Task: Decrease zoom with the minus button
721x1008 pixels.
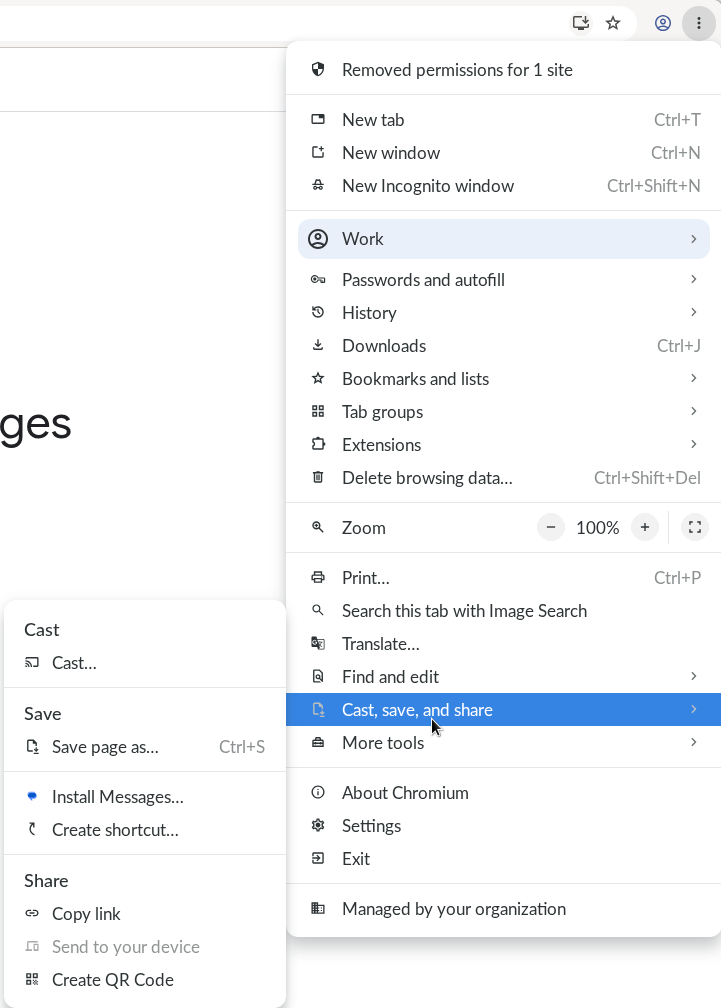Action: click(551, 528)
